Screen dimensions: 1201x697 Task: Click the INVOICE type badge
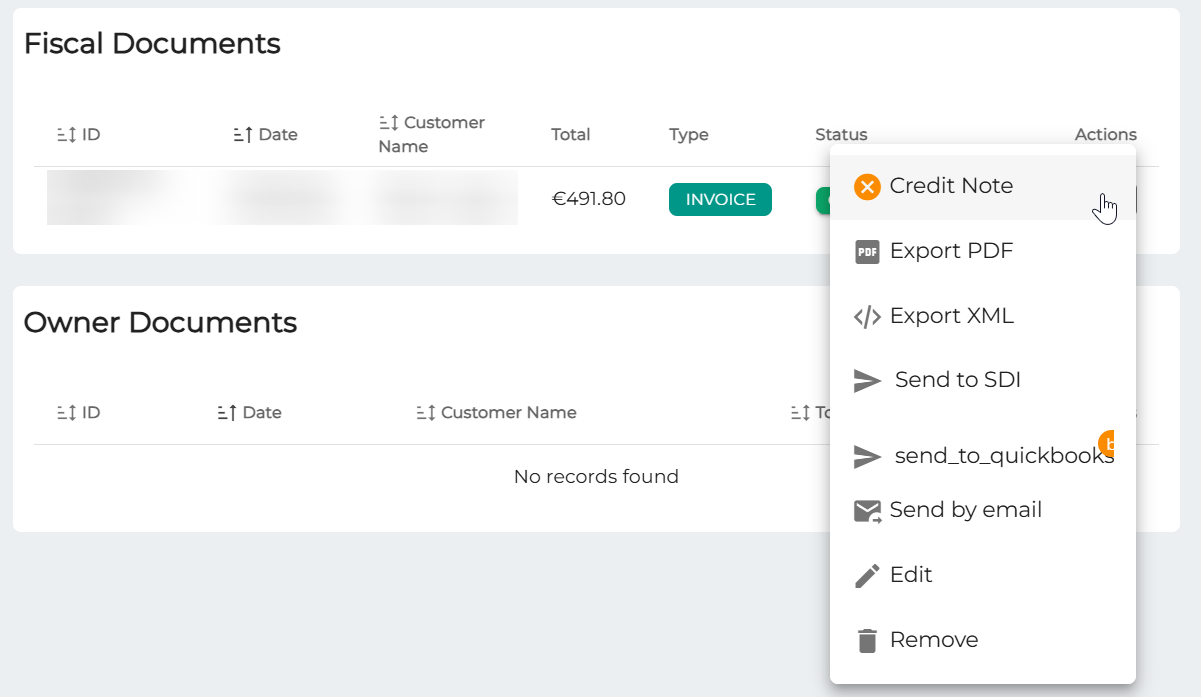pos(720,199)
